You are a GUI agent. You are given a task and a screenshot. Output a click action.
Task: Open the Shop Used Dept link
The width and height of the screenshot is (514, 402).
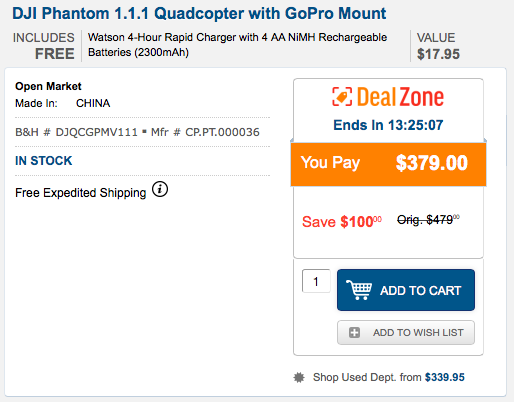[x=367, y=377]
